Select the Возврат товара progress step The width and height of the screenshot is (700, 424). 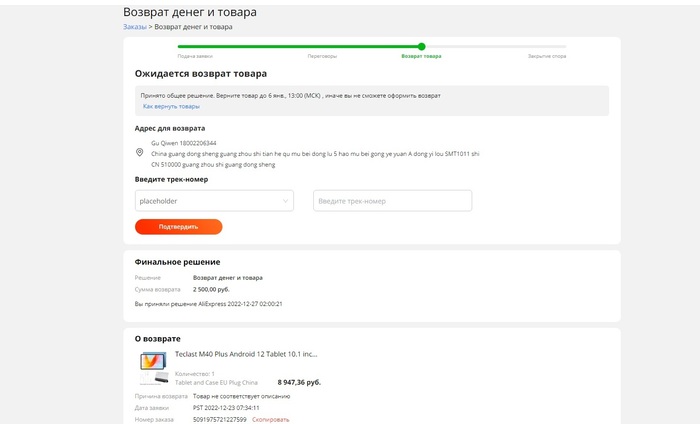421,56
